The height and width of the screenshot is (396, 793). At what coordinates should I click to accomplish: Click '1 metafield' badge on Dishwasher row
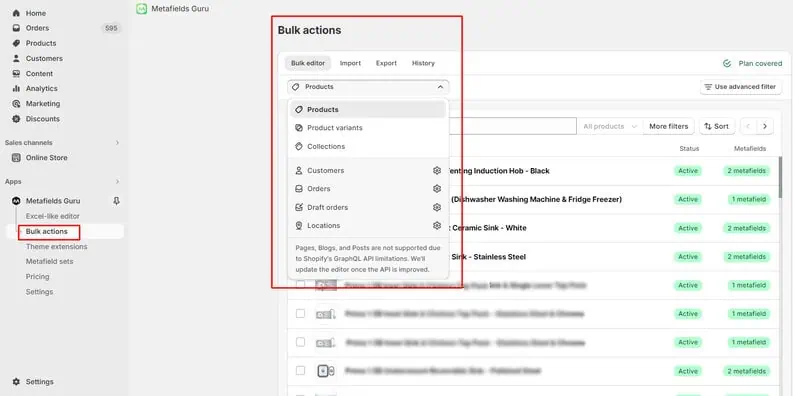pyautogui.click(x=749, y=199)
